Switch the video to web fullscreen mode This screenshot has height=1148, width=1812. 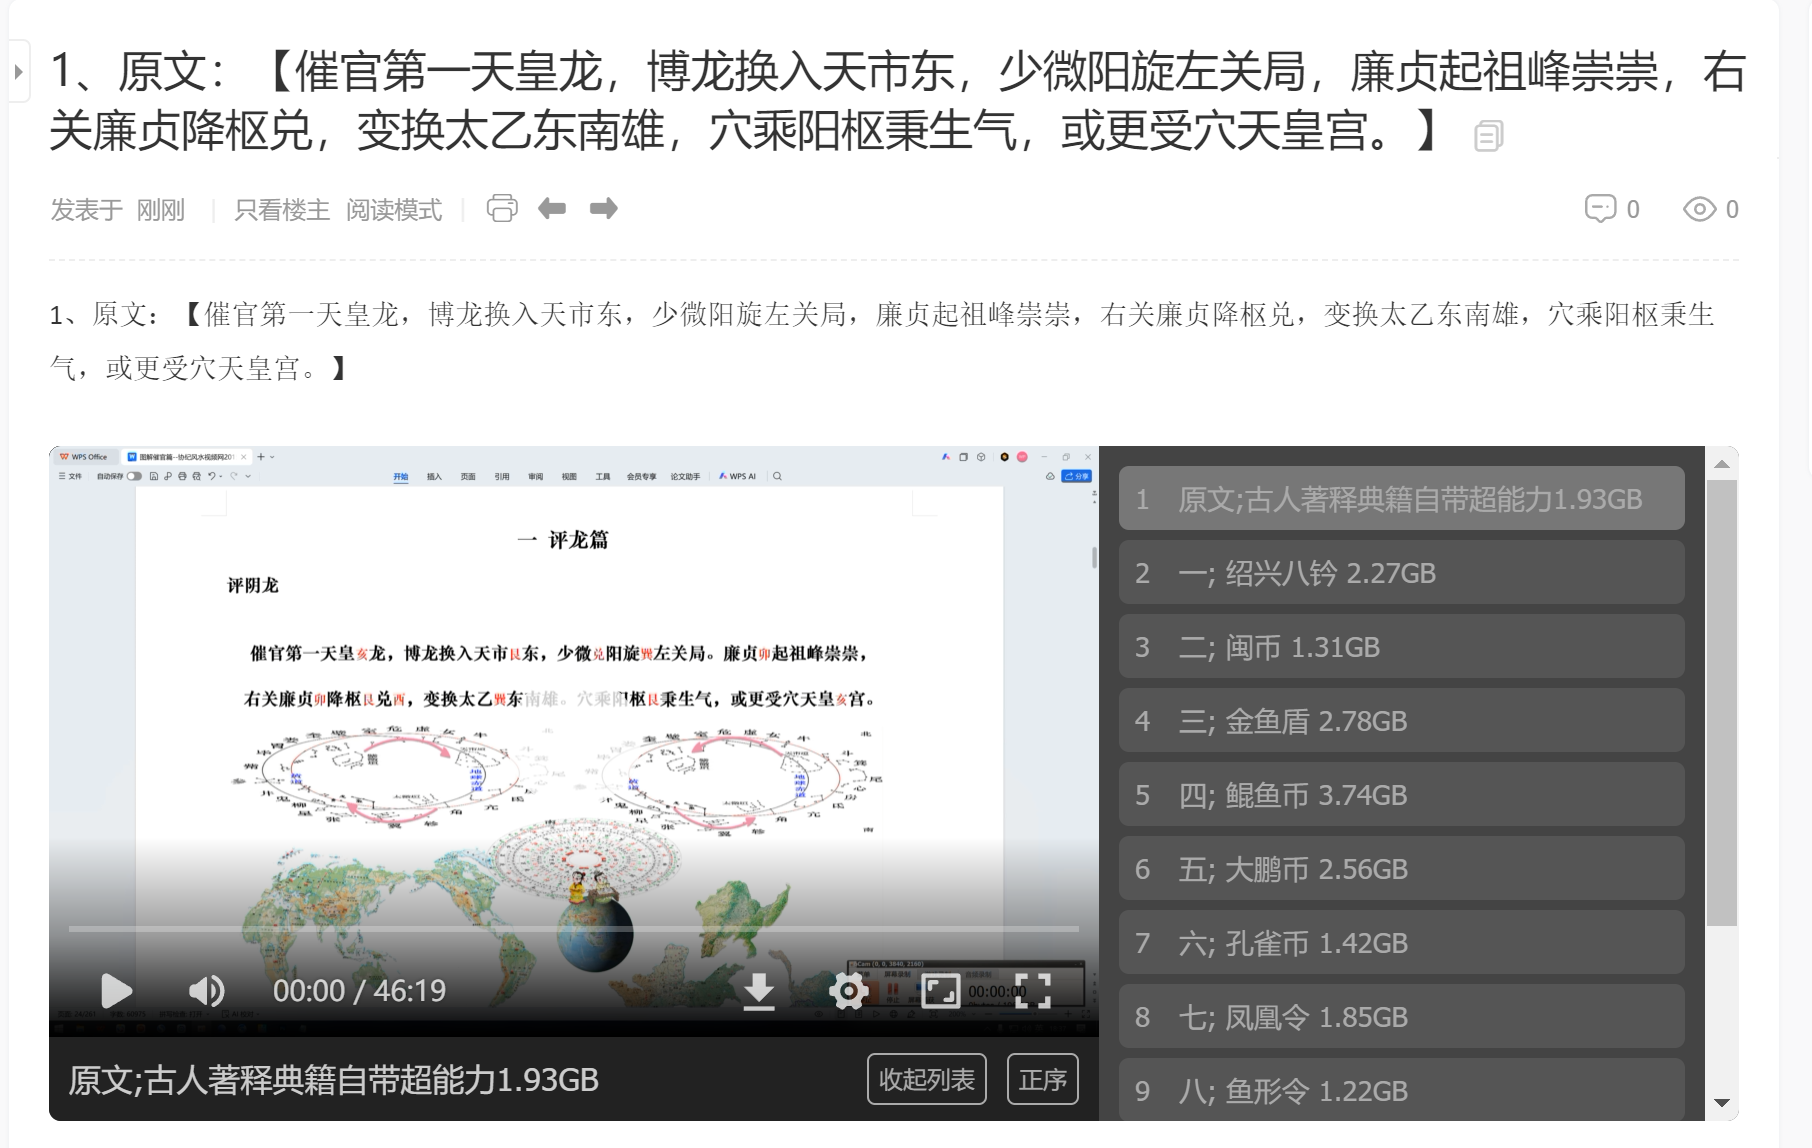click(x=940, y=991)
